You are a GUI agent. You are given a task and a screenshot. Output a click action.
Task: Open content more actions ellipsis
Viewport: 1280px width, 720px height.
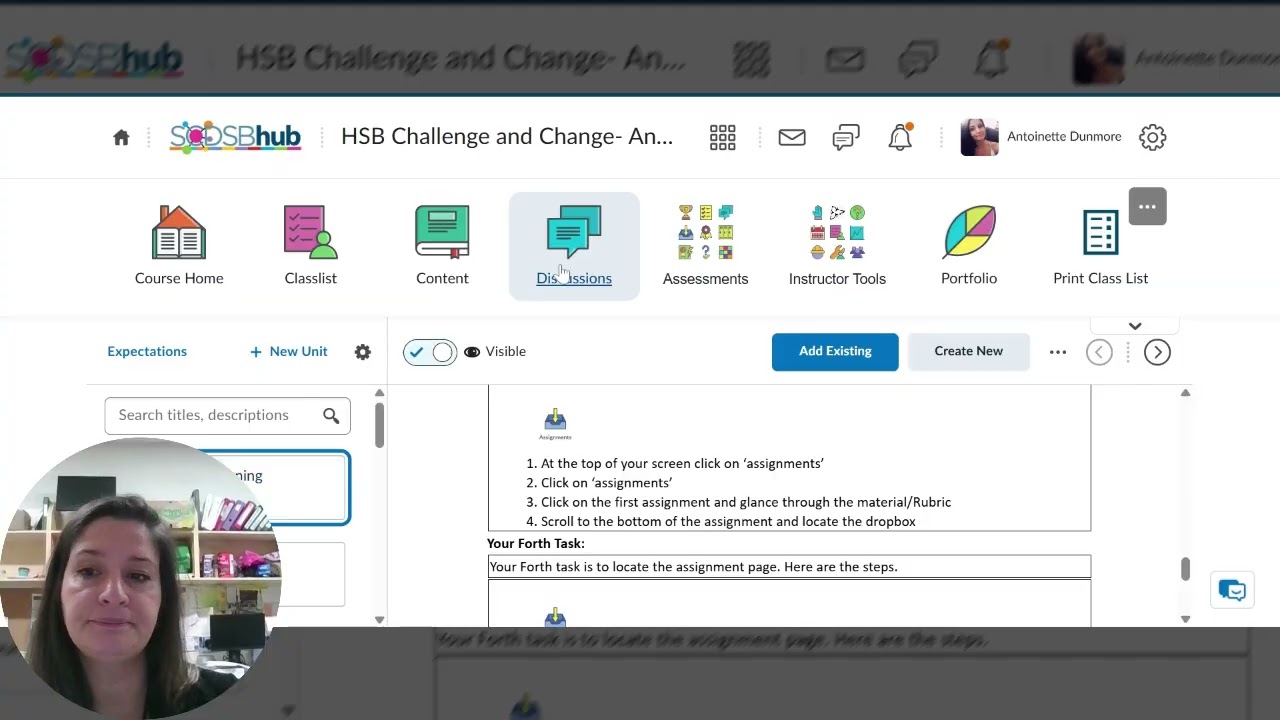pos(1058,352)
